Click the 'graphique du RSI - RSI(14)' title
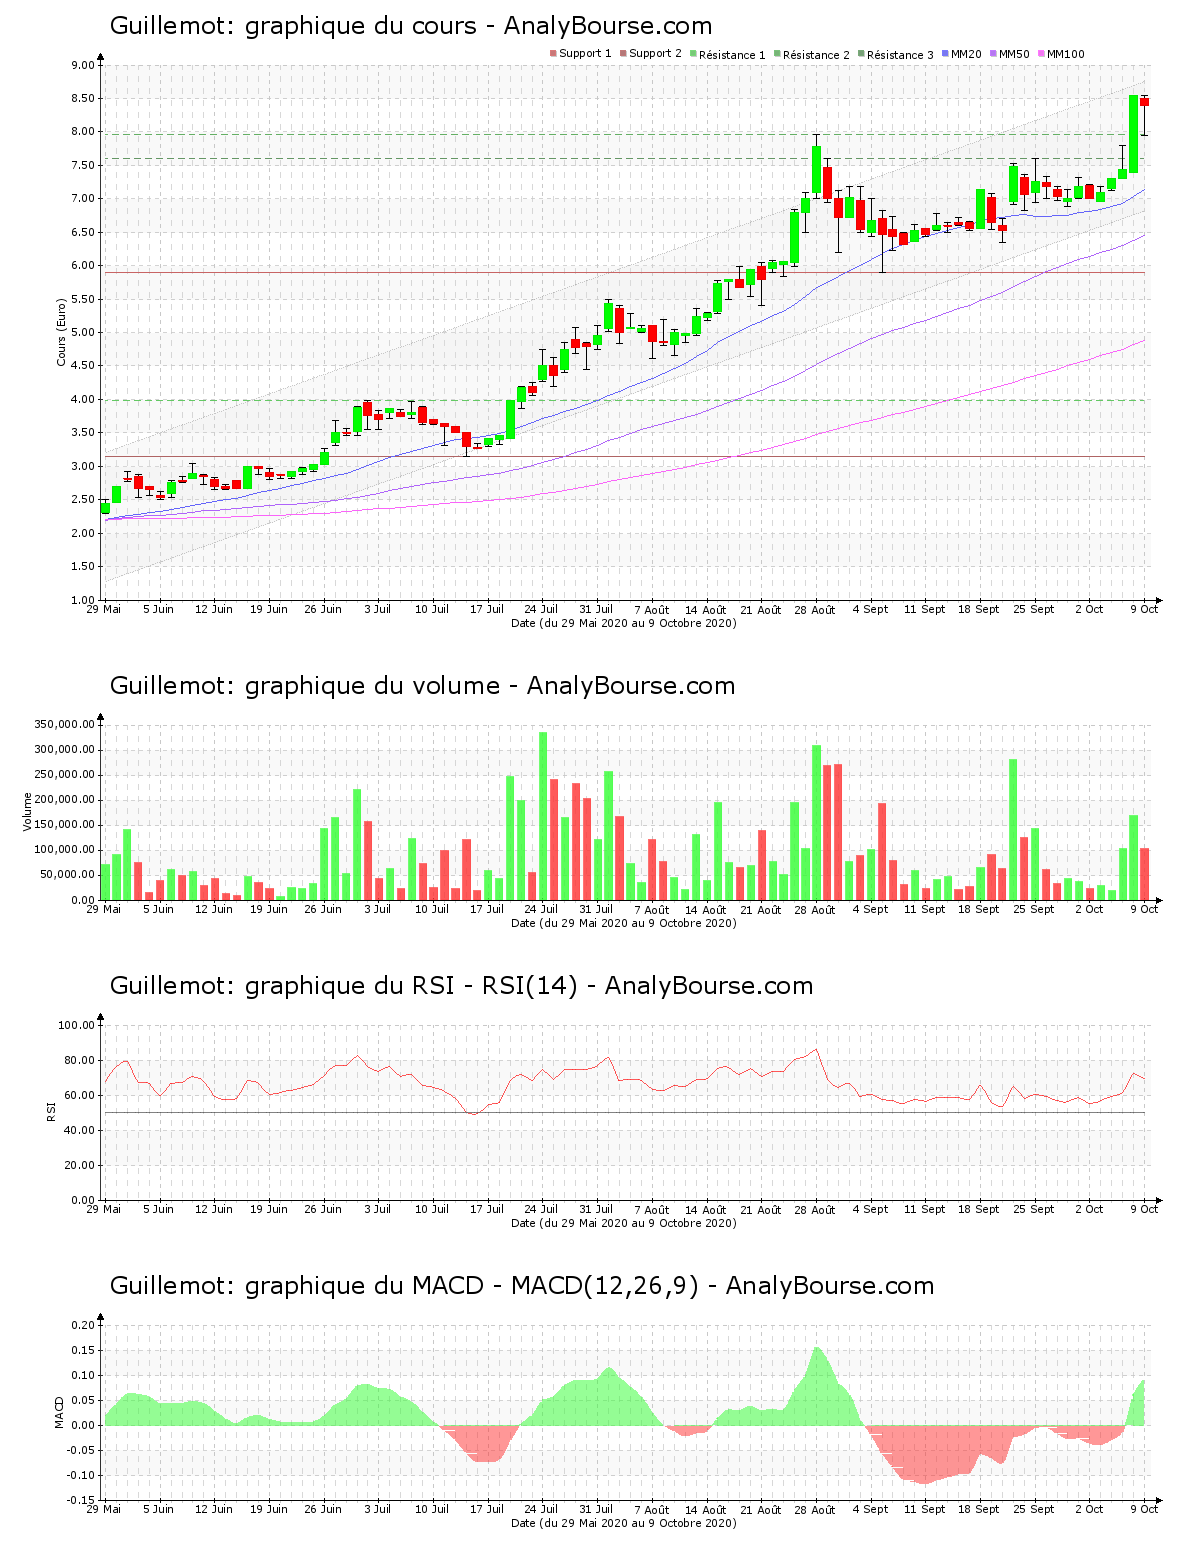 coord(411,986)
